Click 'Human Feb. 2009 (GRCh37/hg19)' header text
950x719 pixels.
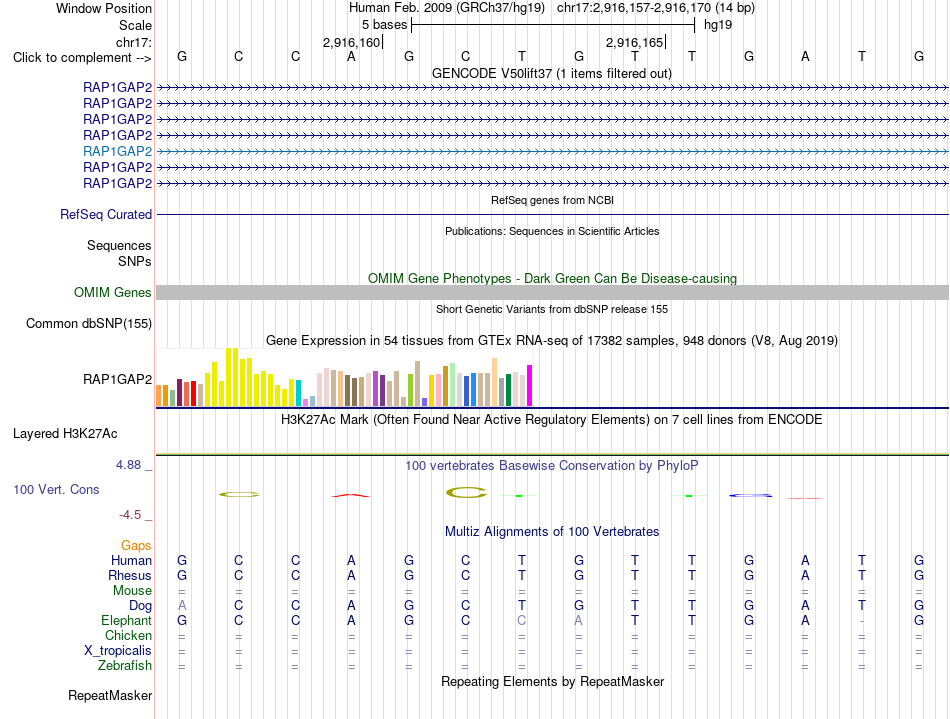coord(447,8)
